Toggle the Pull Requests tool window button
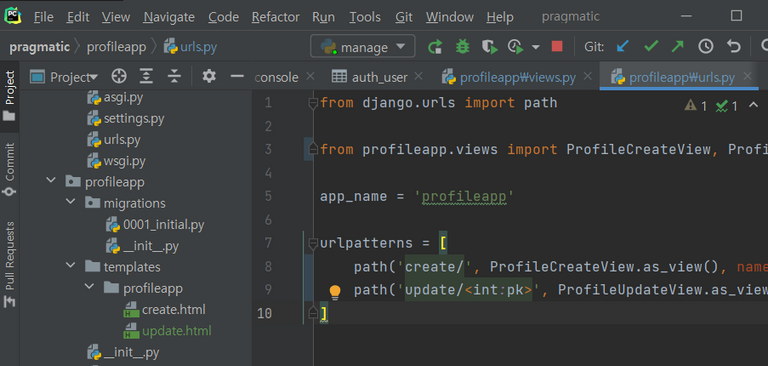 (9, 264)
